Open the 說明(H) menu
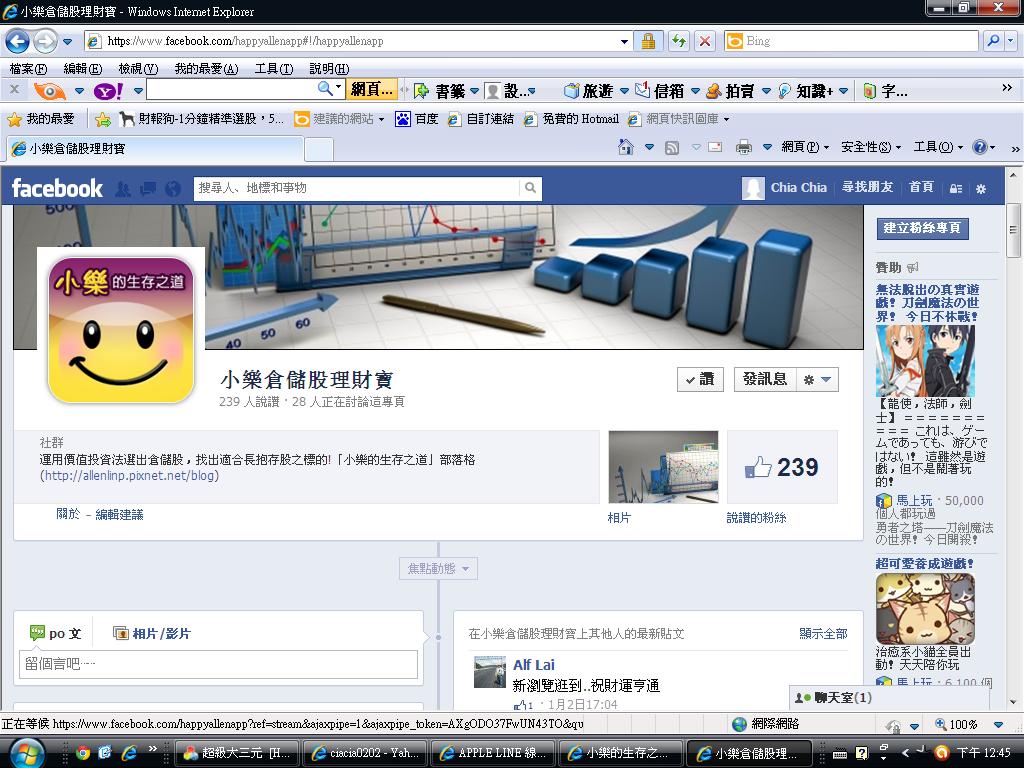 tap(329, 69)
